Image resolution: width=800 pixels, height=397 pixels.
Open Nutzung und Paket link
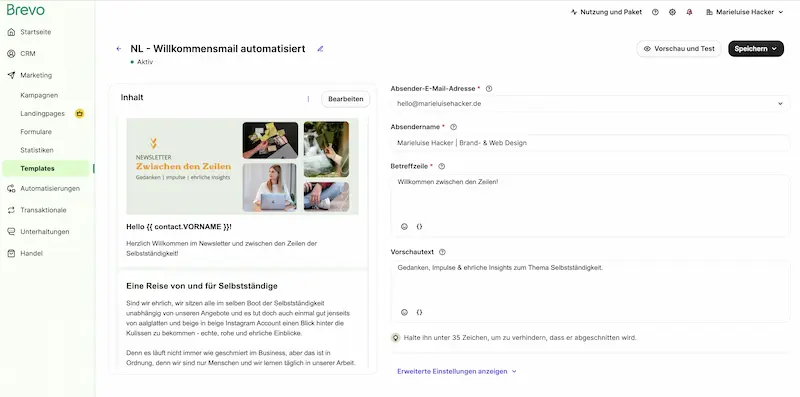pos(611,12)
